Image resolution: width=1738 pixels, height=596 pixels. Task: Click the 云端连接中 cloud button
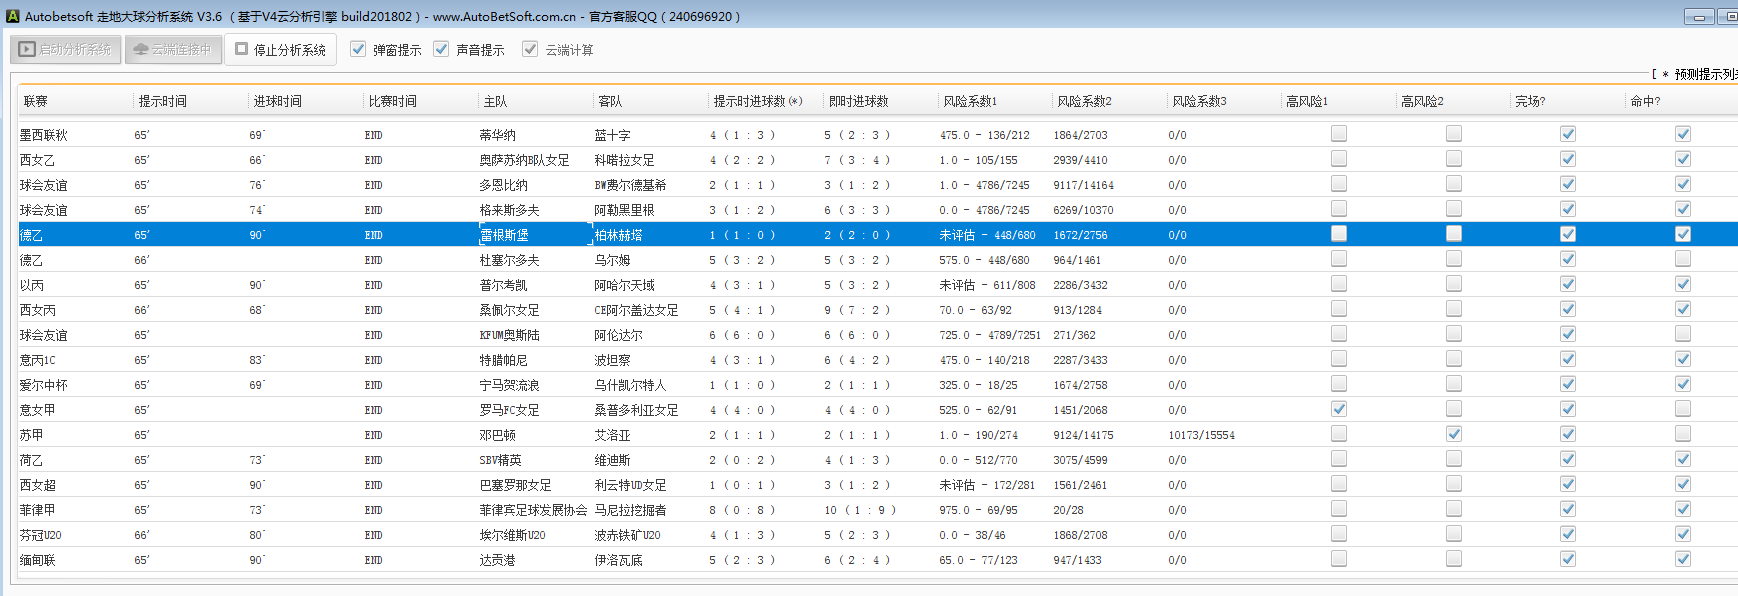click(x=172, y=49)
